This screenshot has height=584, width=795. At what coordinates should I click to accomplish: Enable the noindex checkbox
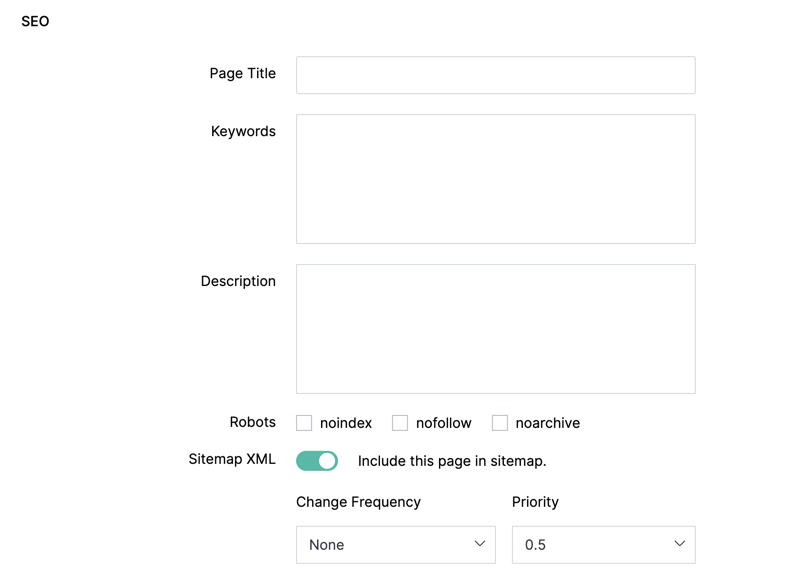[304, 423]
